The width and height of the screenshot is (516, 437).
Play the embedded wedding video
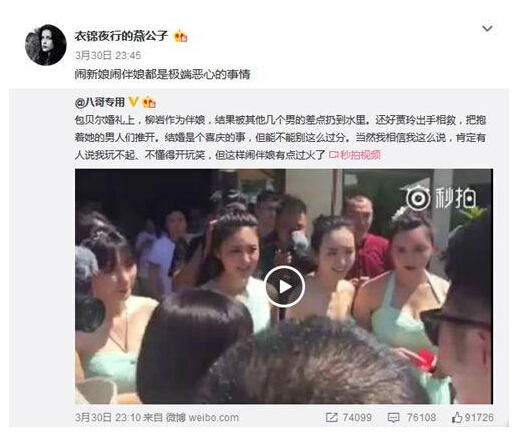click(284, 287)
